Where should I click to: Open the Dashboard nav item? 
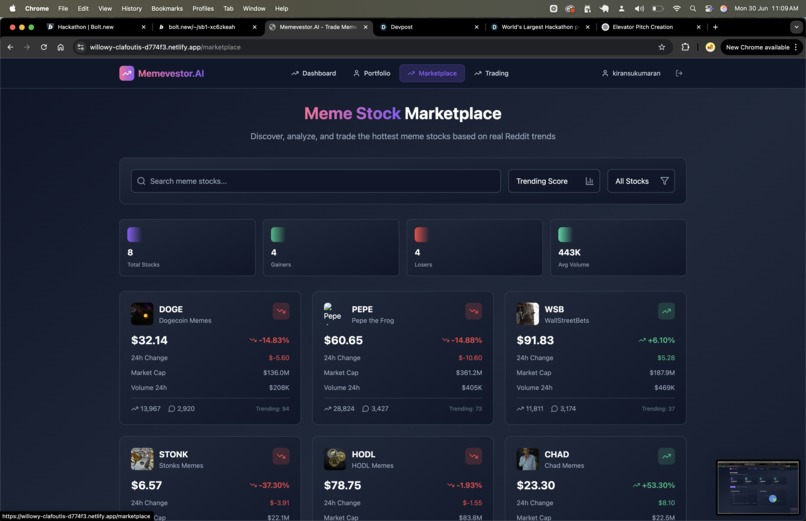point(314,73)
